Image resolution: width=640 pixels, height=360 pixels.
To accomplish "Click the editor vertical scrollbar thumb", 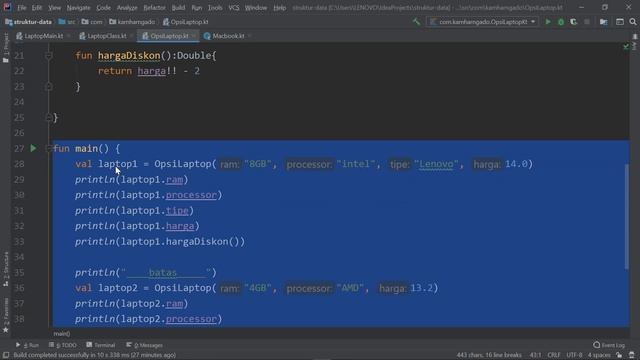I will [627, 216].
